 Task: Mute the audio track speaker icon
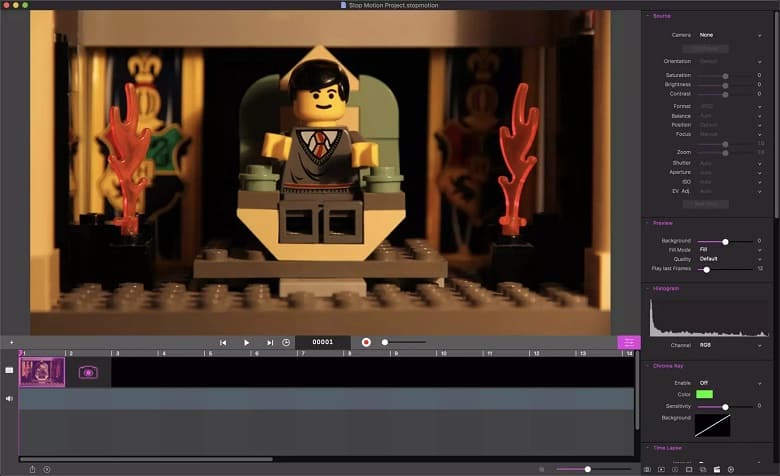[x=9, y=398]
